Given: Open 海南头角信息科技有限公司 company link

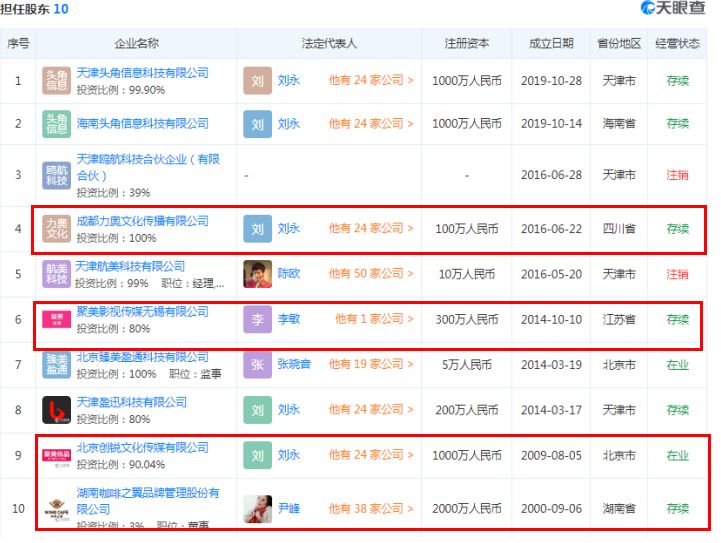Looking at the screenshot, I should click(143, 124).
